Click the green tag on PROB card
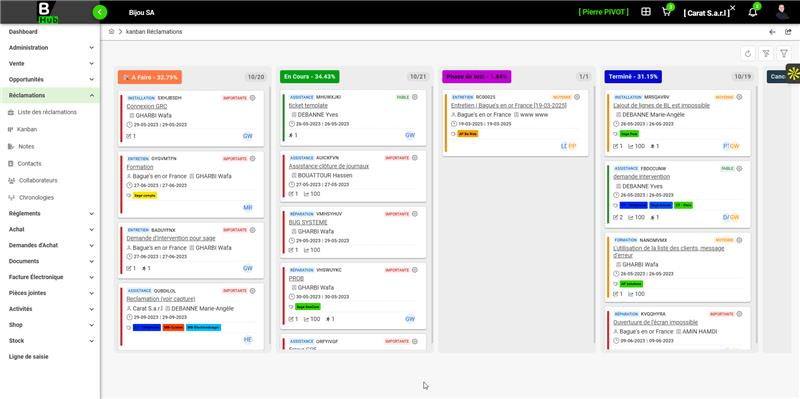Viewport: 800px width, 399px height. click(308, 307)
